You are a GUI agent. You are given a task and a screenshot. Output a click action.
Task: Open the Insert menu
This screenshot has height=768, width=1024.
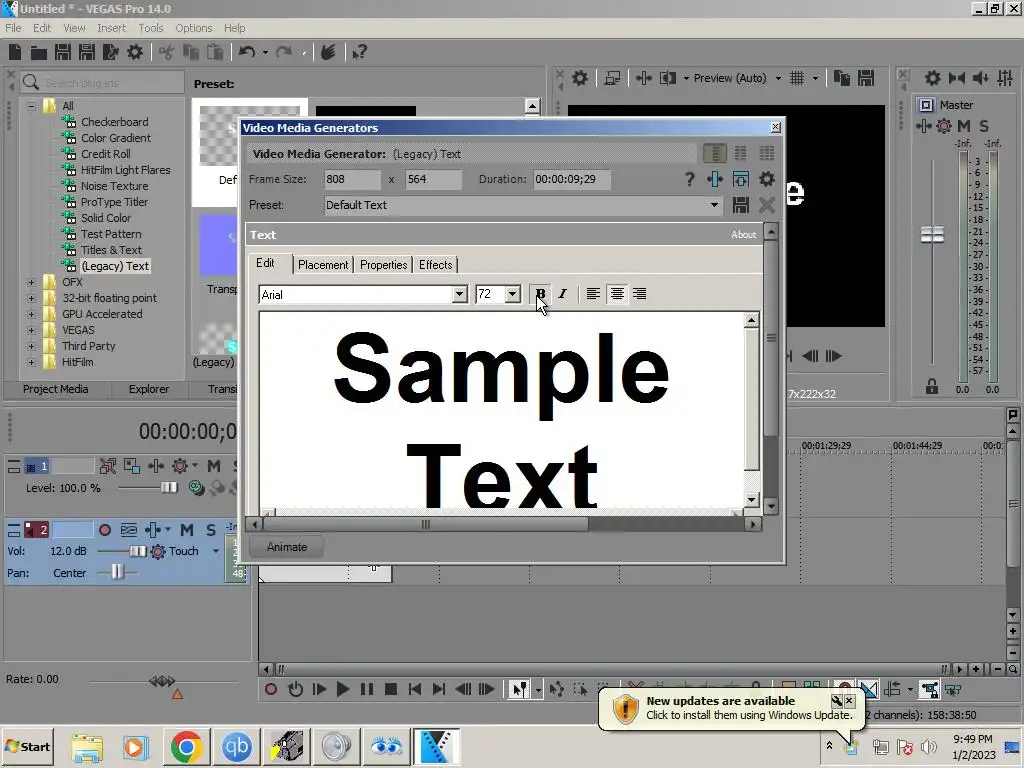point(112,28)
